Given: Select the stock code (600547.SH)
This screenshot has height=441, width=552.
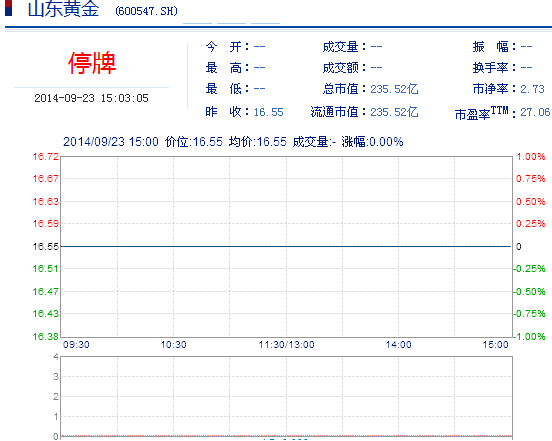Looking at the screenshot, I should pyautogui.click(x=146, y=11).
